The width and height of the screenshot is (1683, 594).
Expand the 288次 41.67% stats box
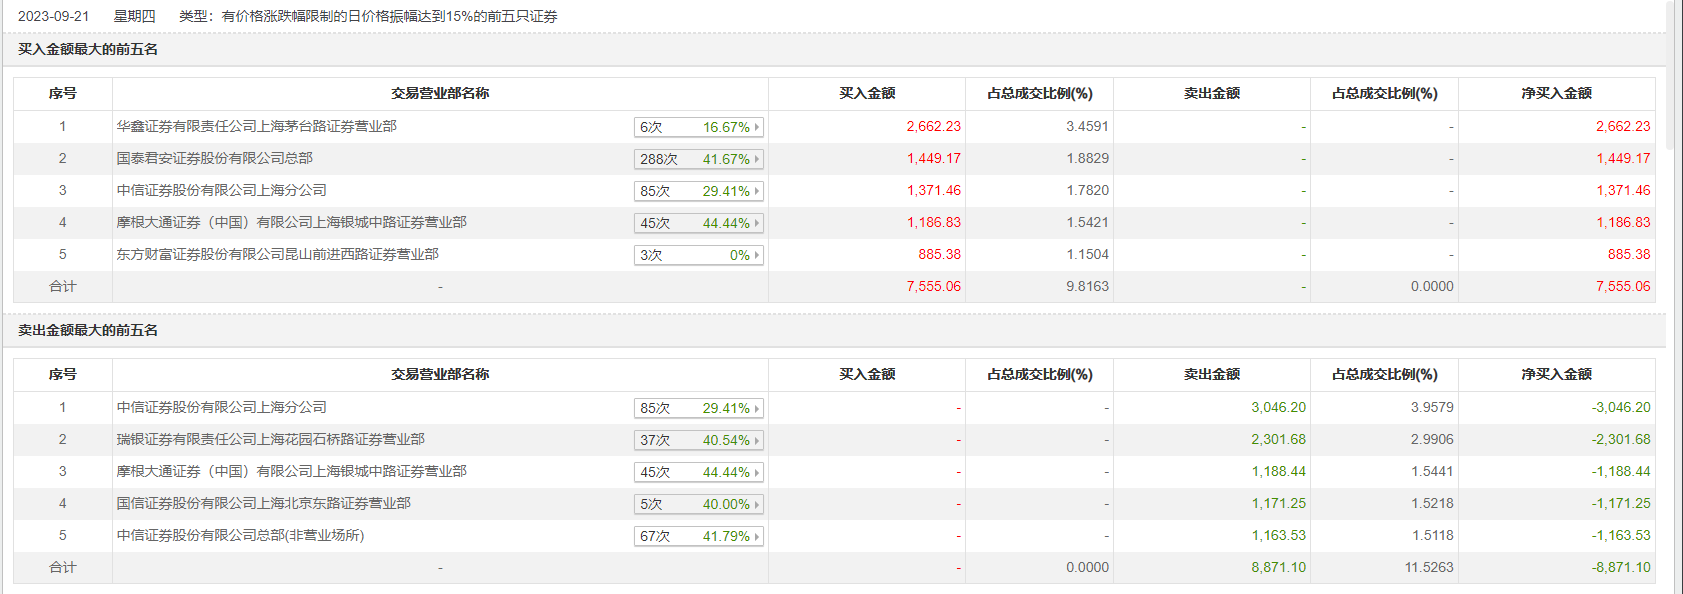pos(695,159)
